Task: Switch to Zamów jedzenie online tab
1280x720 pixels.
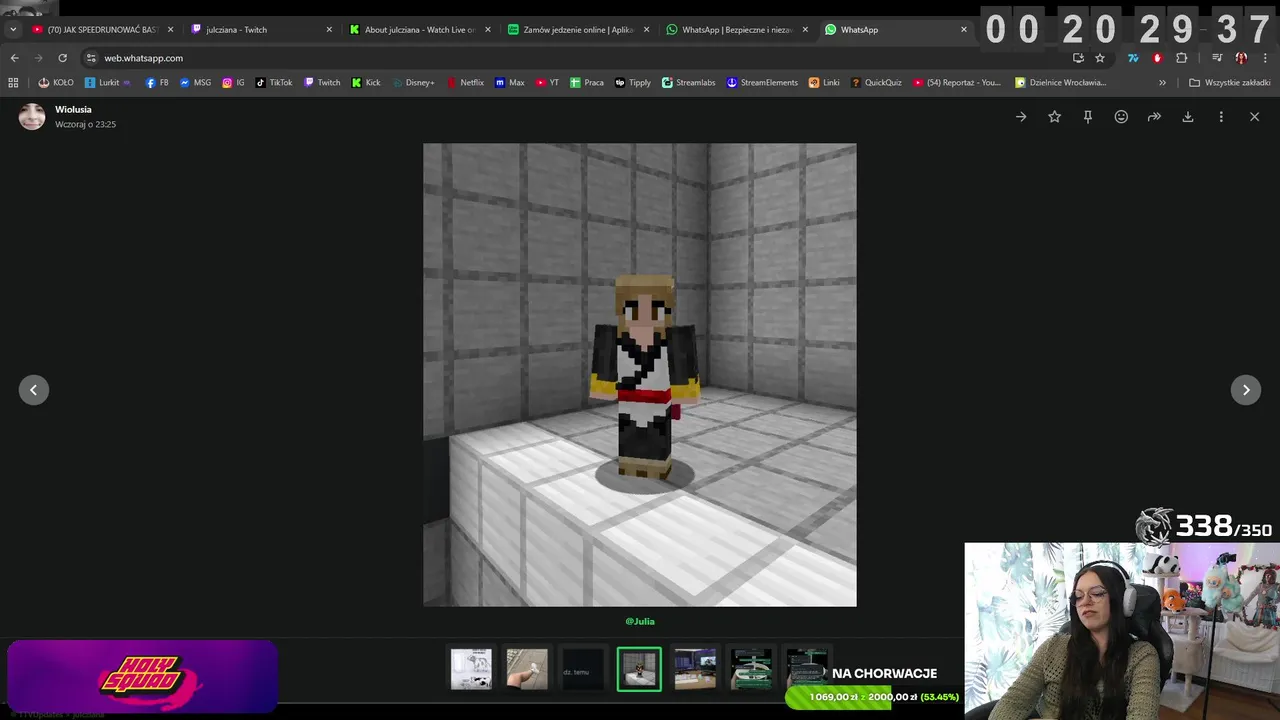Action: (578, 30)
